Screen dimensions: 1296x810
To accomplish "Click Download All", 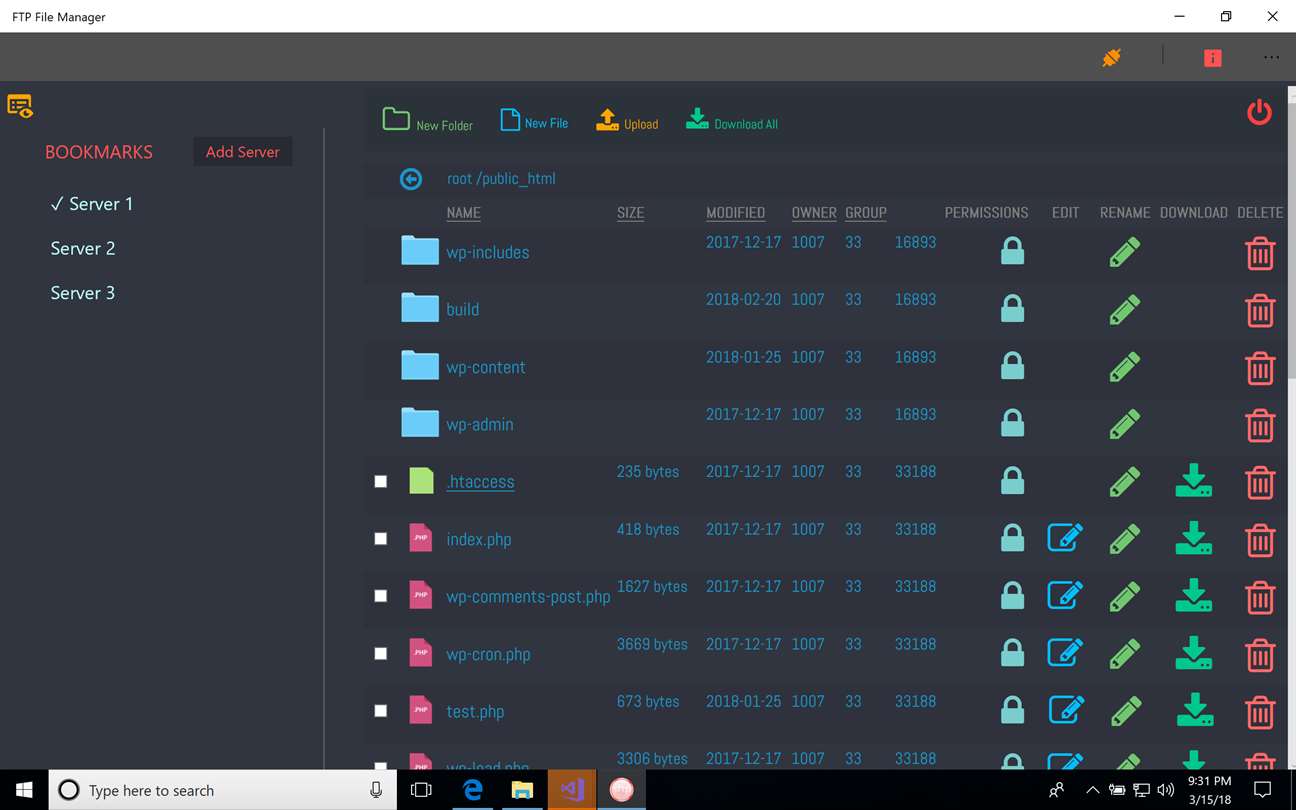I will [x=732, y=121].
